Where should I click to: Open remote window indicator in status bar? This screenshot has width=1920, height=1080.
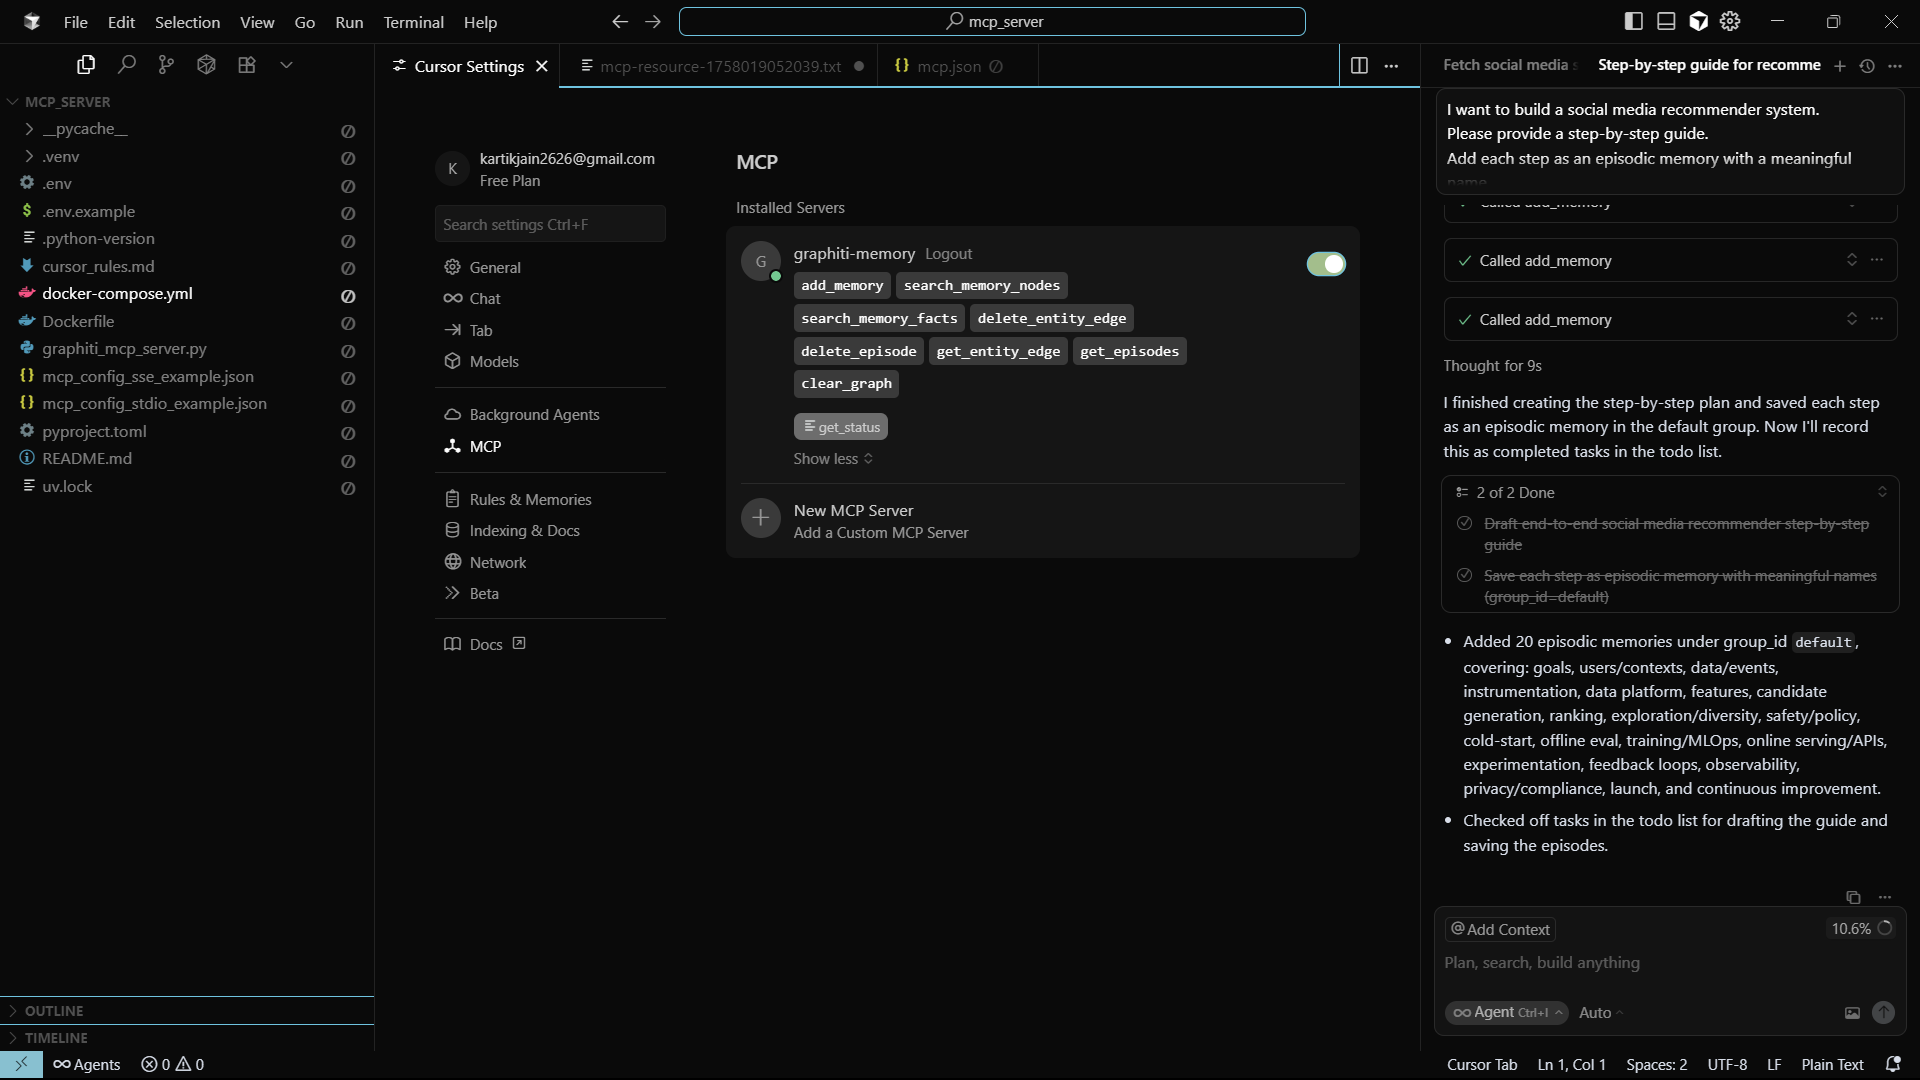21,1065
